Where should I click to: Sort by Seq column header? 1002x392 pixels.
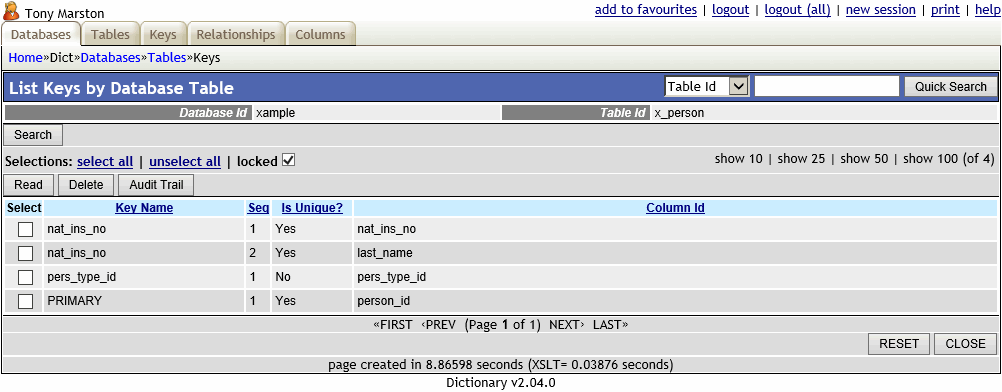coord(258,208)
